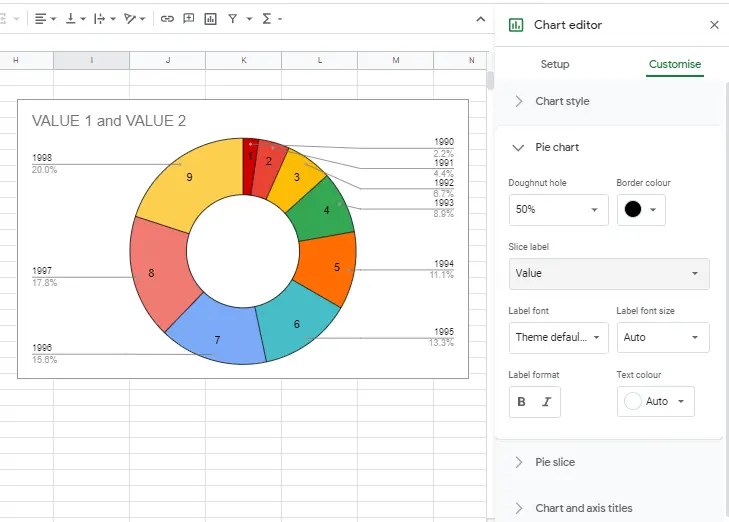Select column I header
The height and width of the screenshot is (522, 729).
tap(91, 60)
